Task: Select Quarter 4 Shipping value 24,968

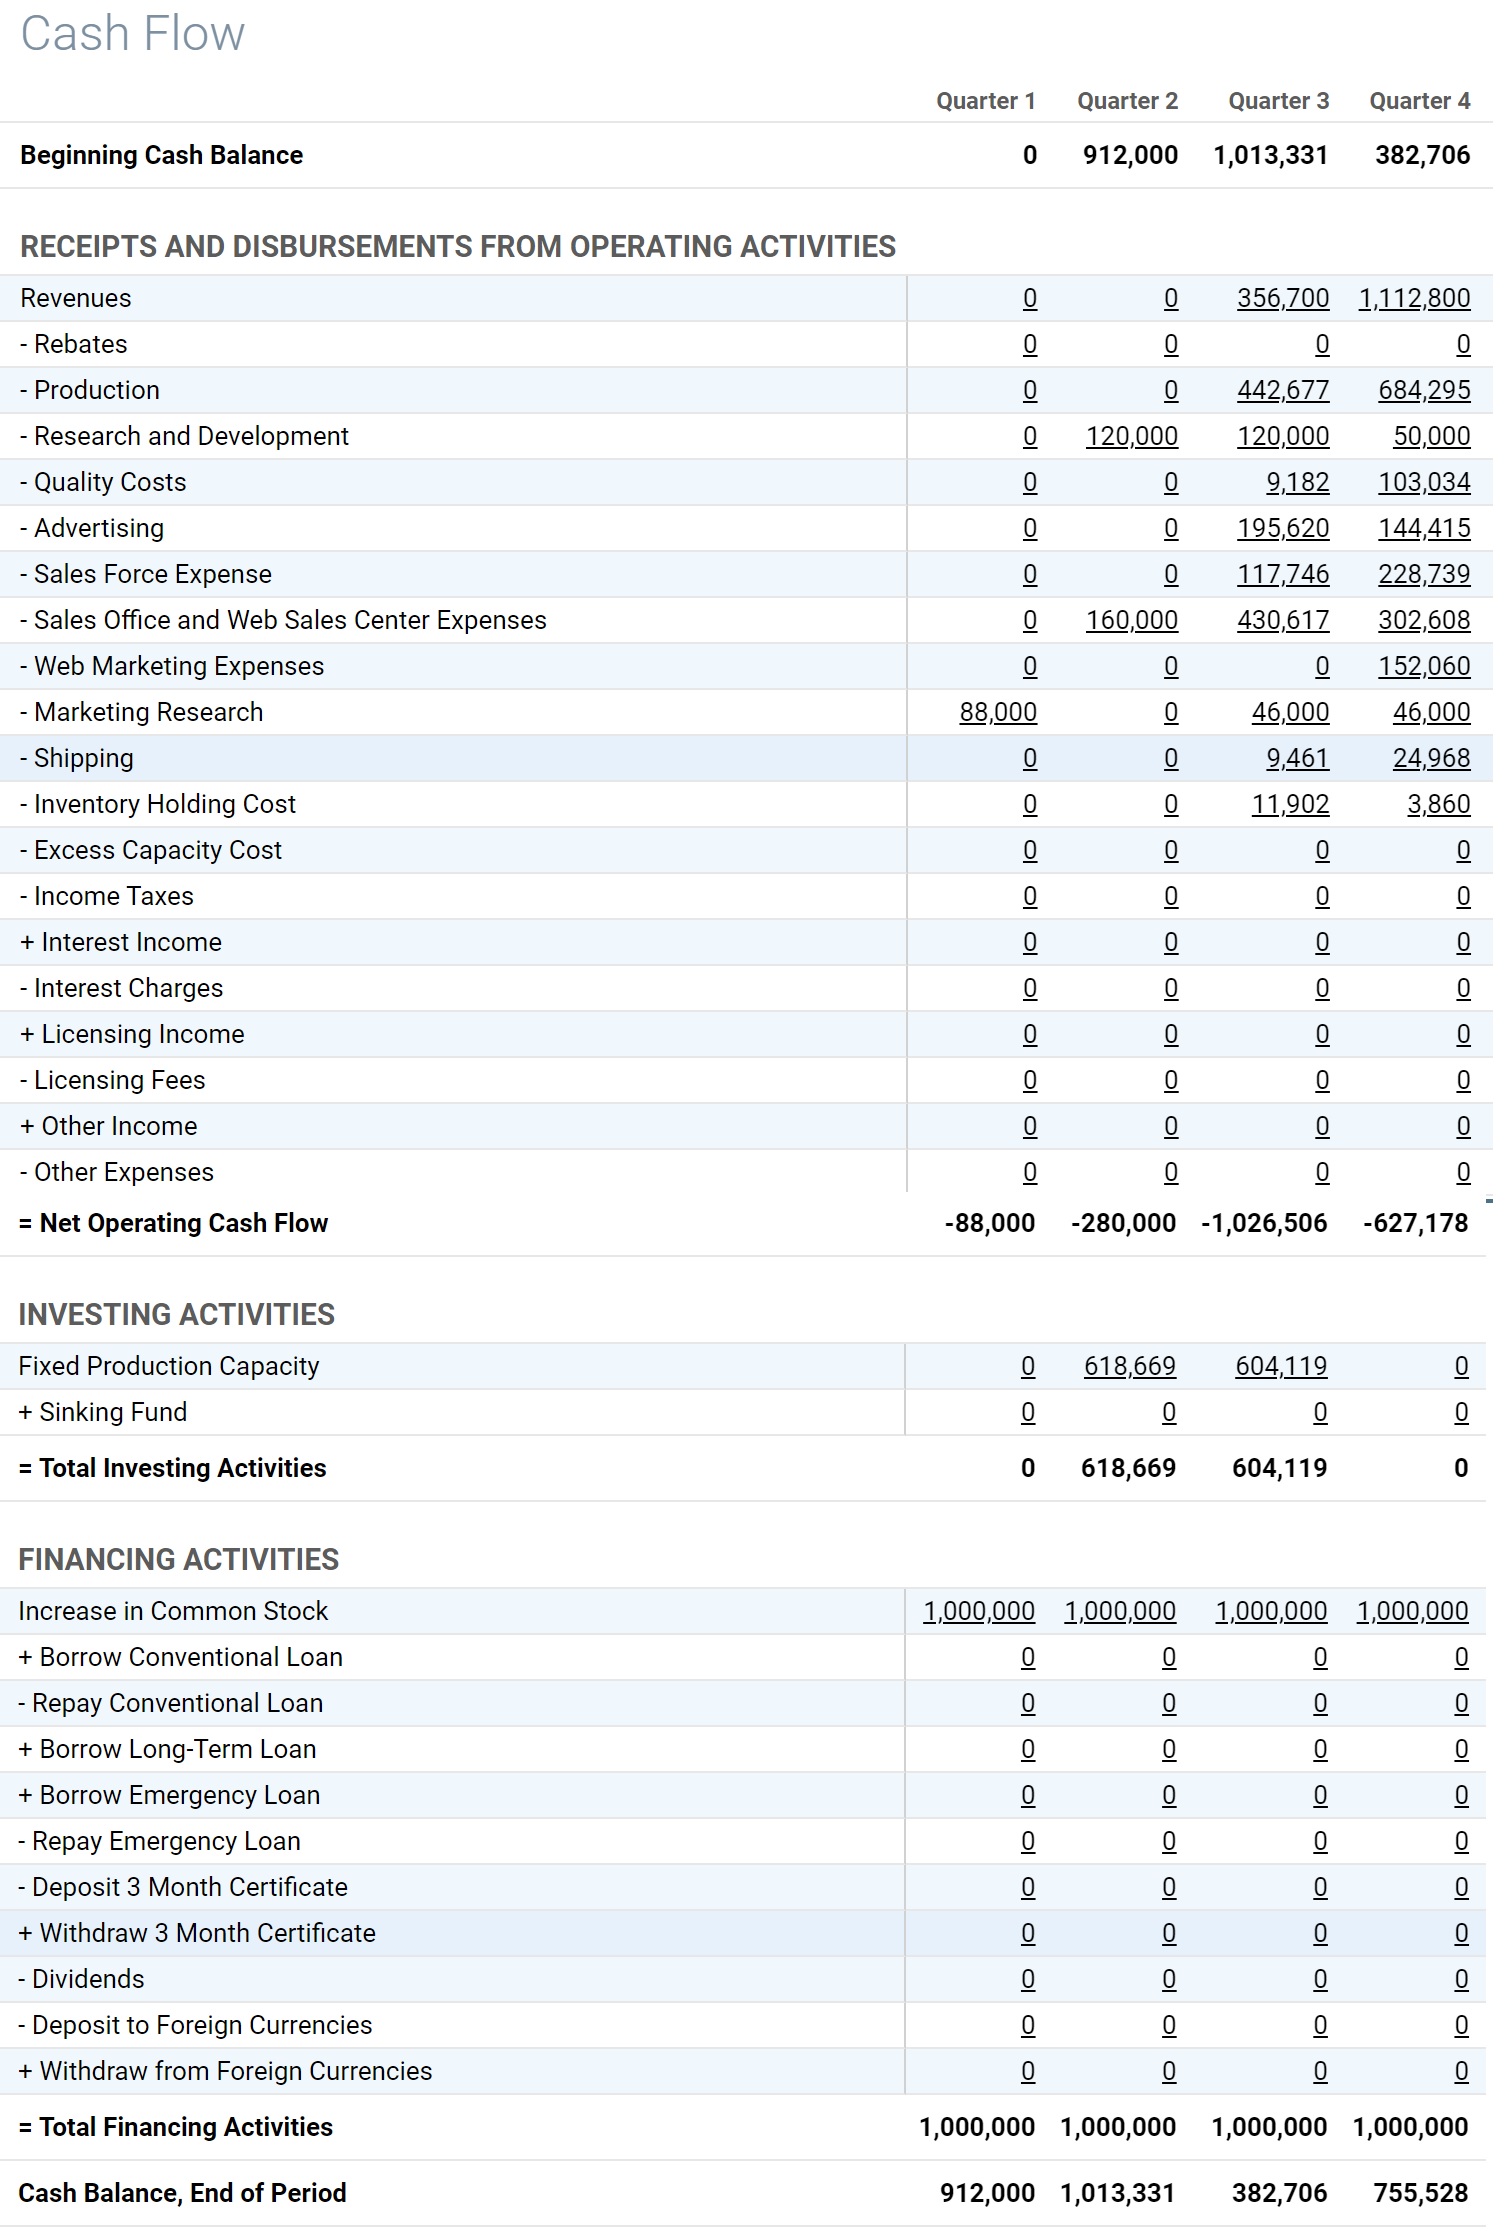Action: tap(1431, 758)
